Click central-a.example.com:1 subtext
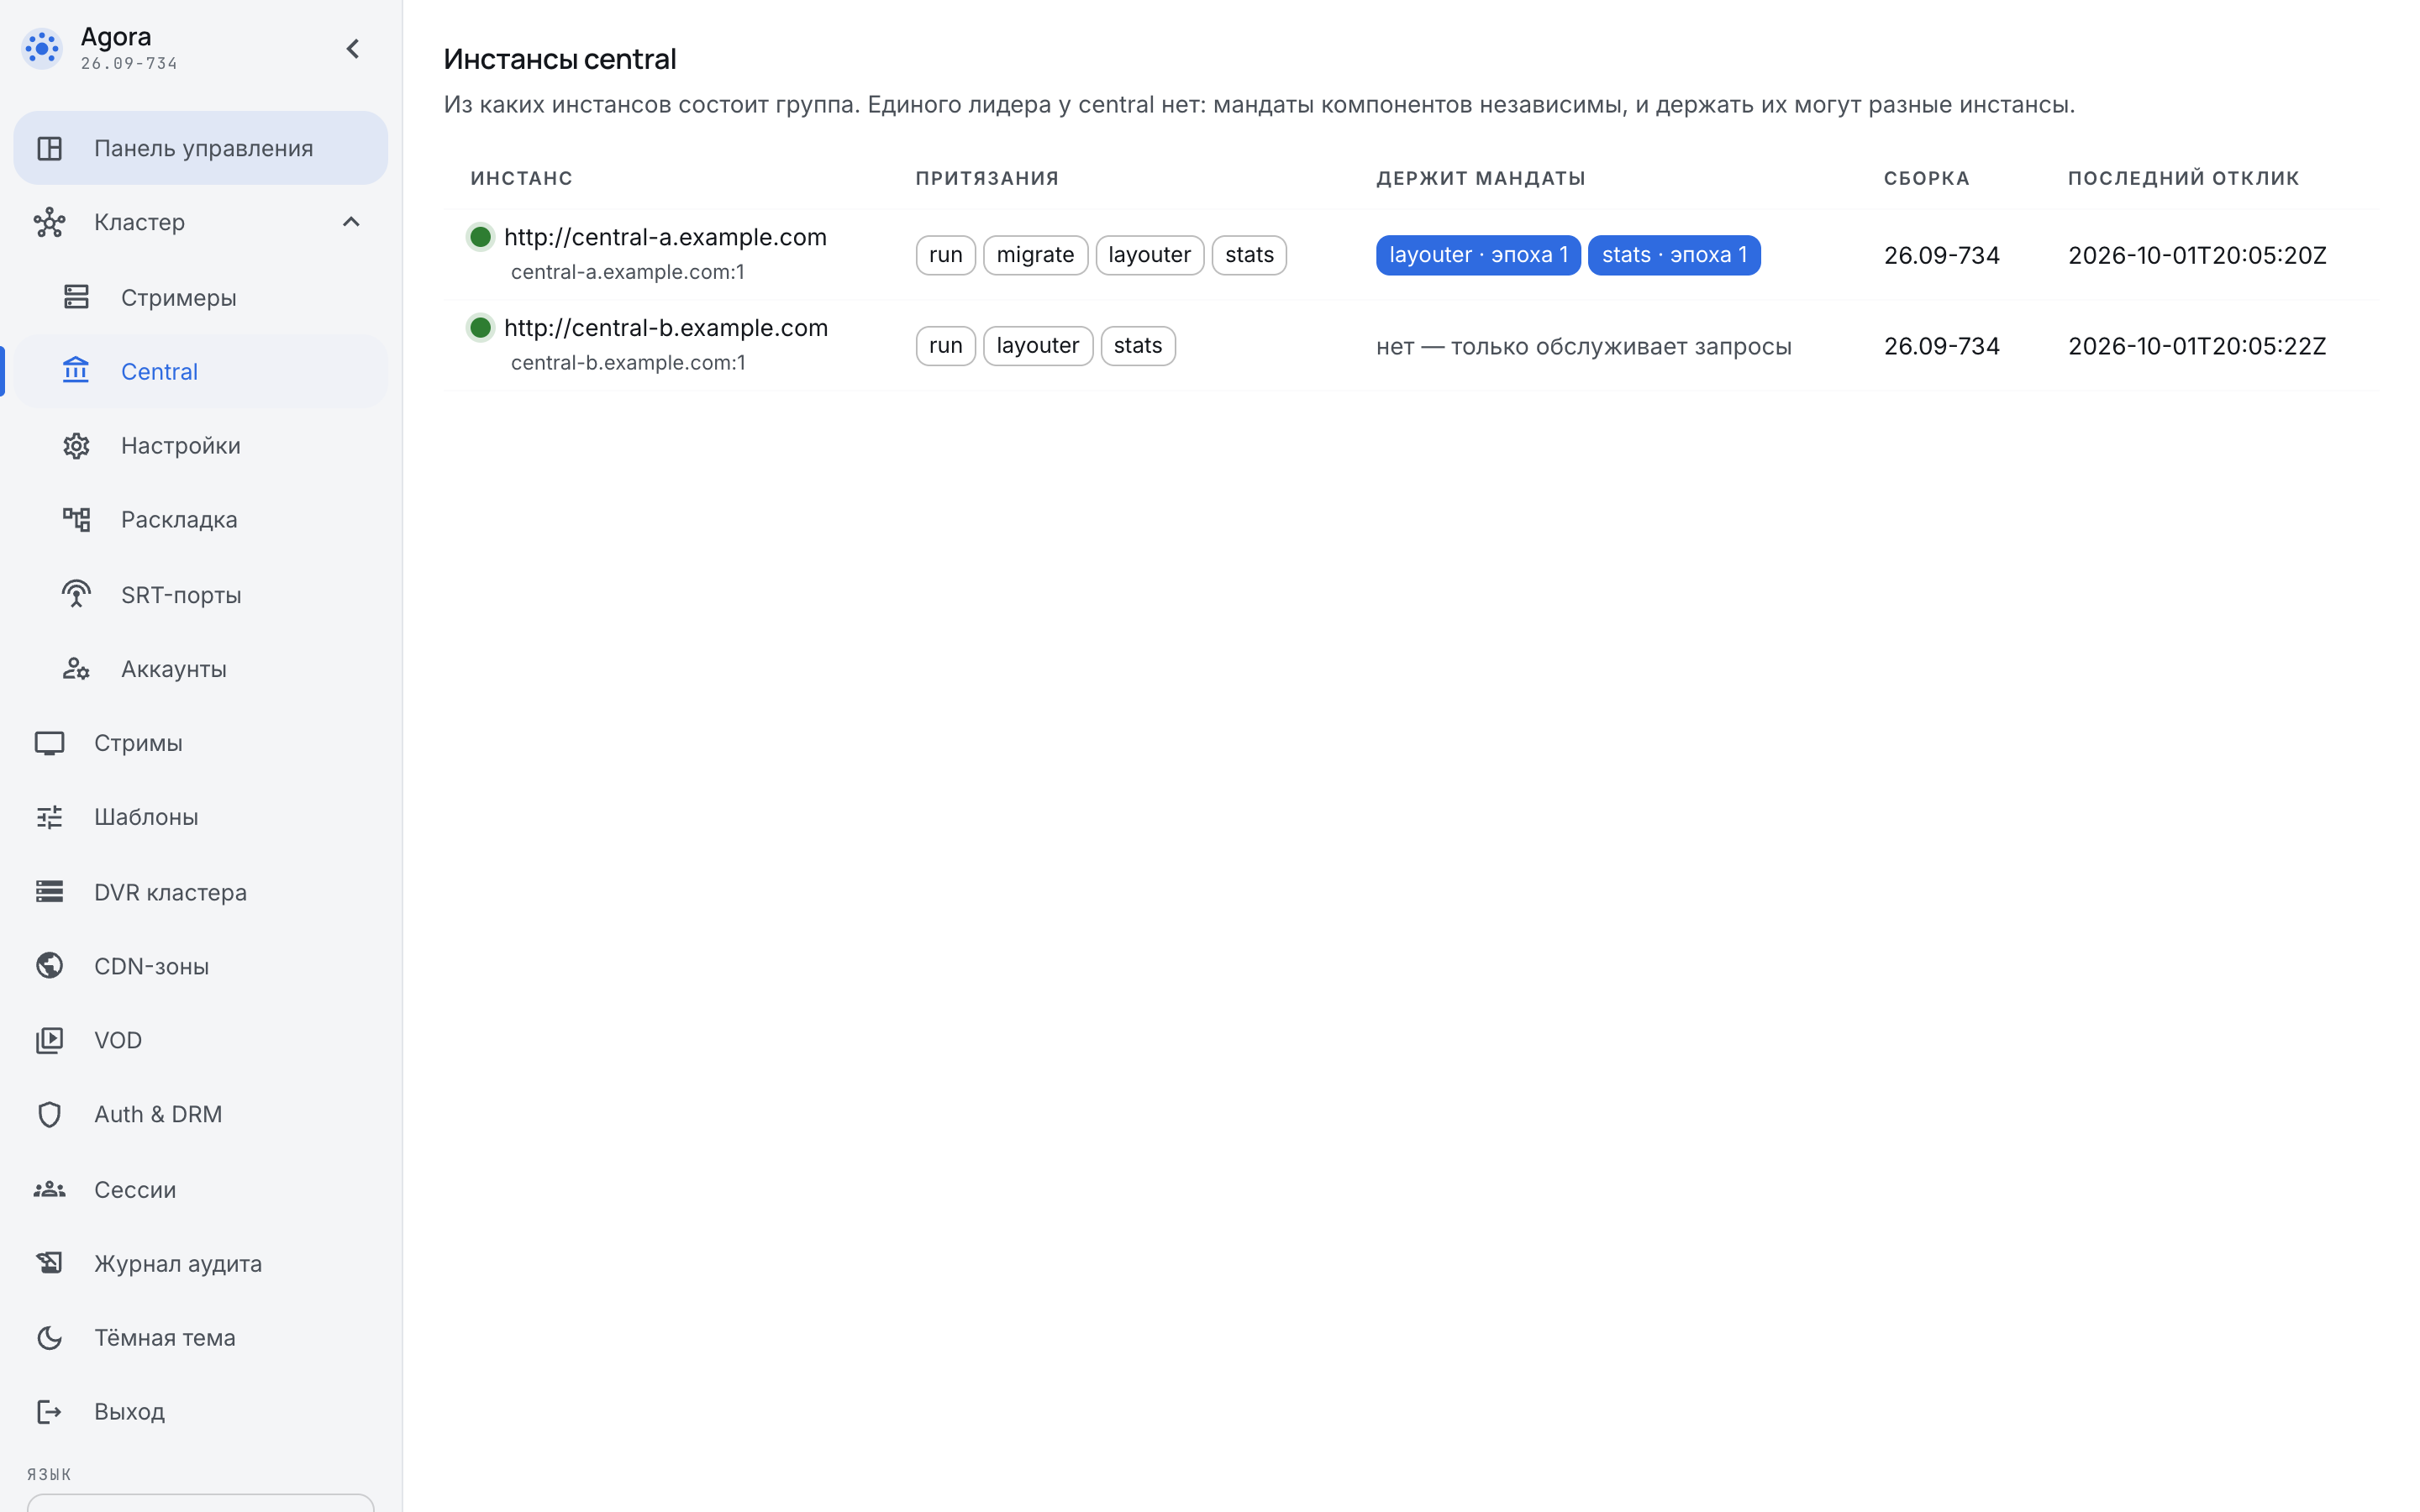The width and height of the screenshot is (2420, 1512). 628,272
